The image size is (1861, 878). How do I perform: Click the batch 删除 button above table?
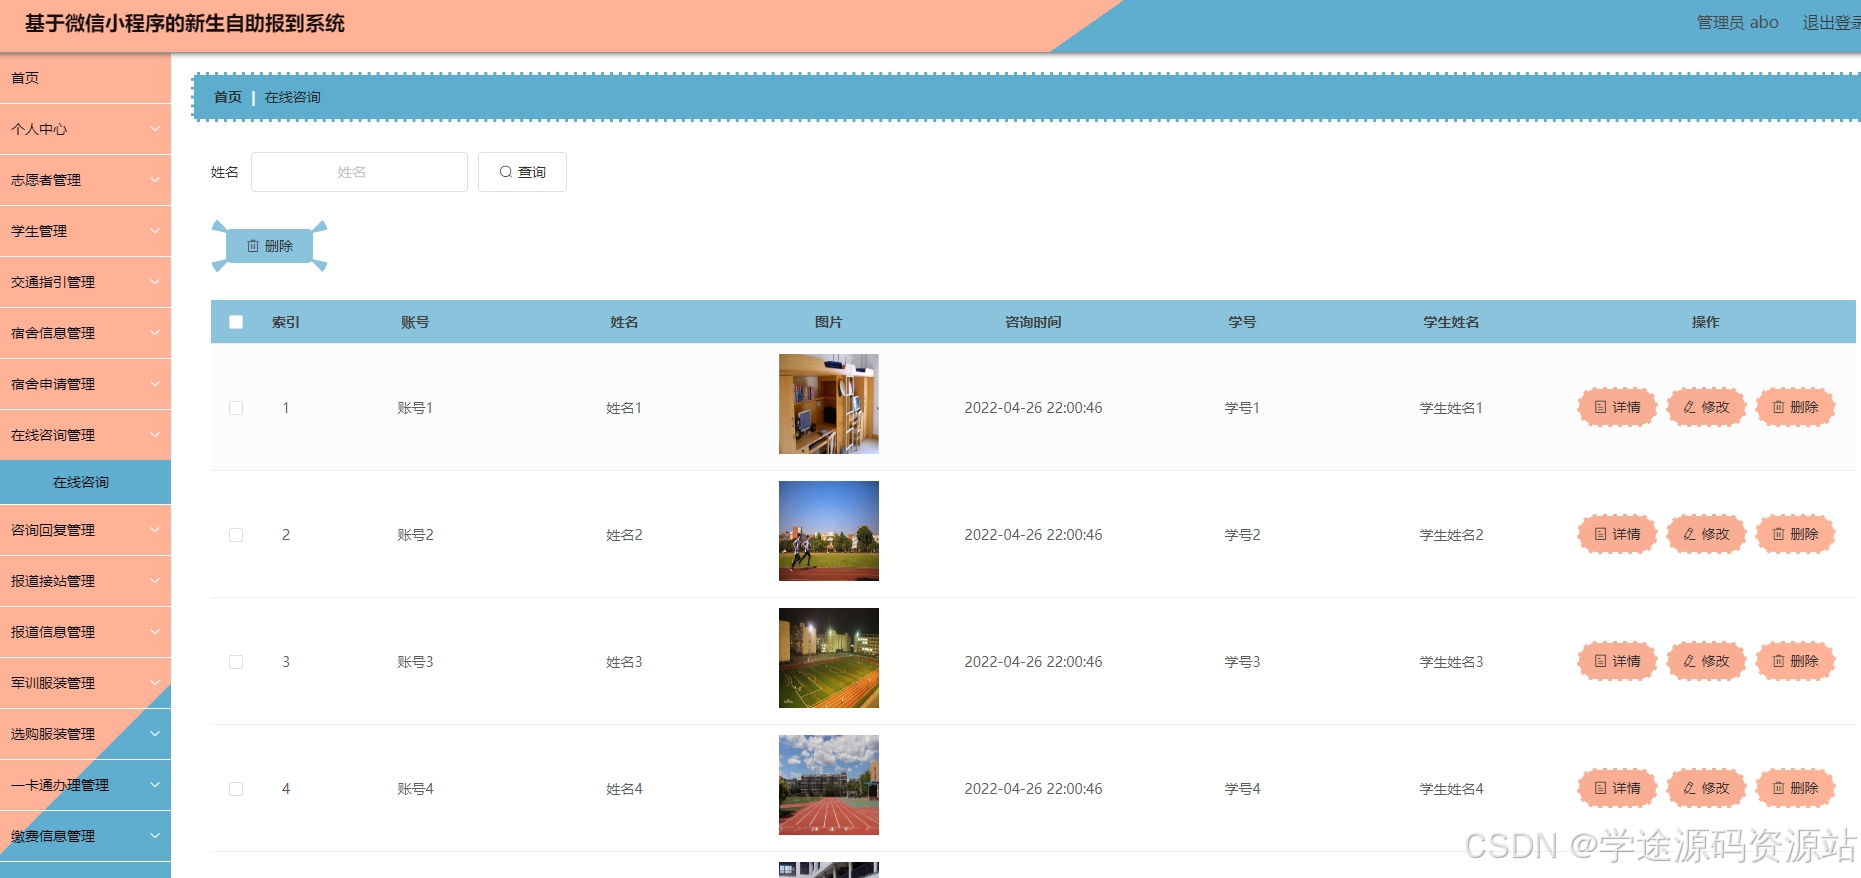tap(269, 246)
